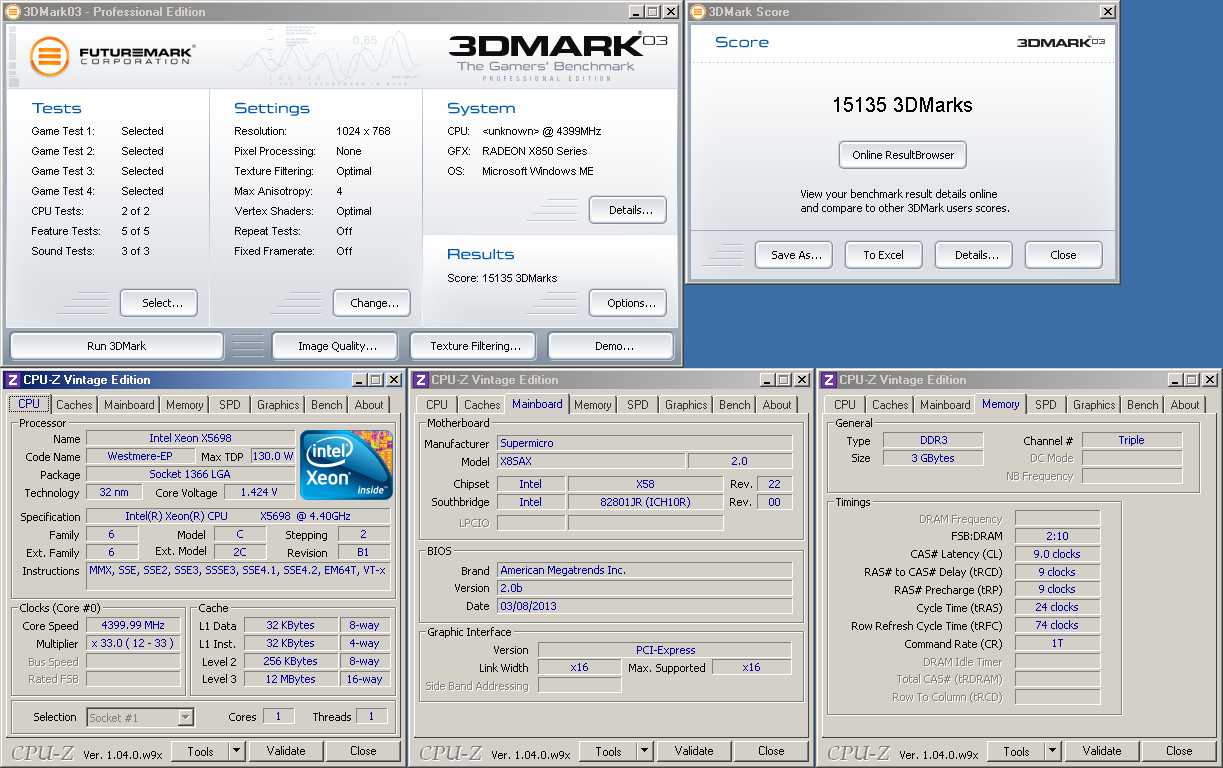
Task: Open SPD tab in the Mainboard window
Action: (x=638, y=405)
